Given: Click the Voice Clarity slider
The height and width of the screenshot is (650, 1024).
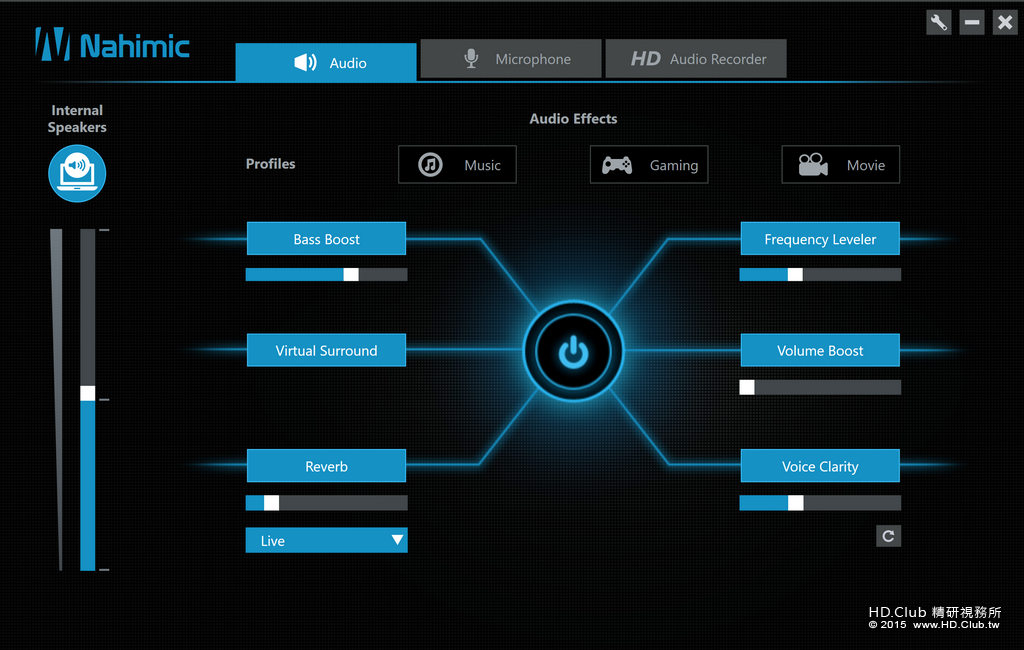Looking at the screenshot, I should pos(820,502).
